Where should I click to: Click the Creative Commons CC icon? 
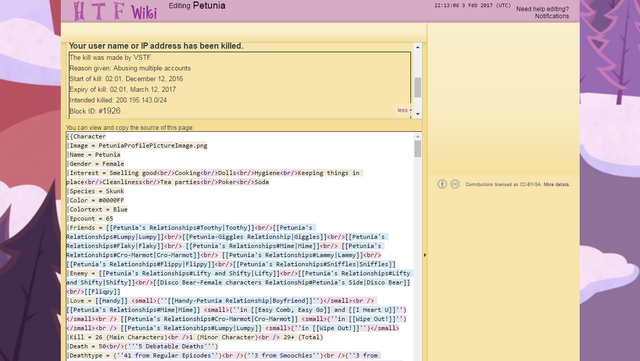[455, 184]
